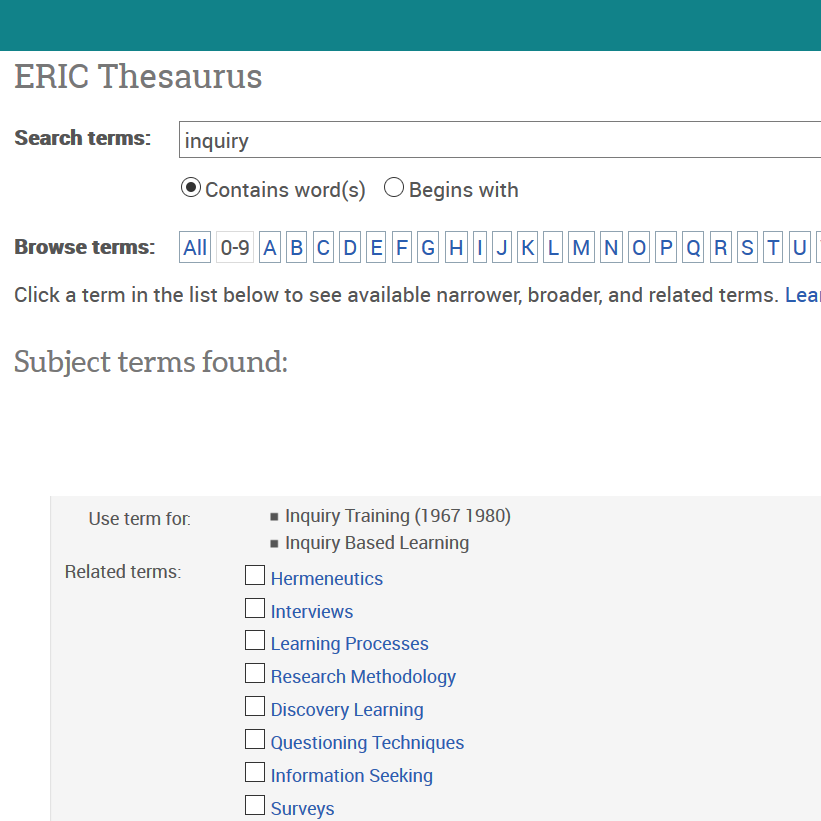Open the Discovery Learning term link
The image size is (821, 821).
pyautogui.click(x=347, y=710)
